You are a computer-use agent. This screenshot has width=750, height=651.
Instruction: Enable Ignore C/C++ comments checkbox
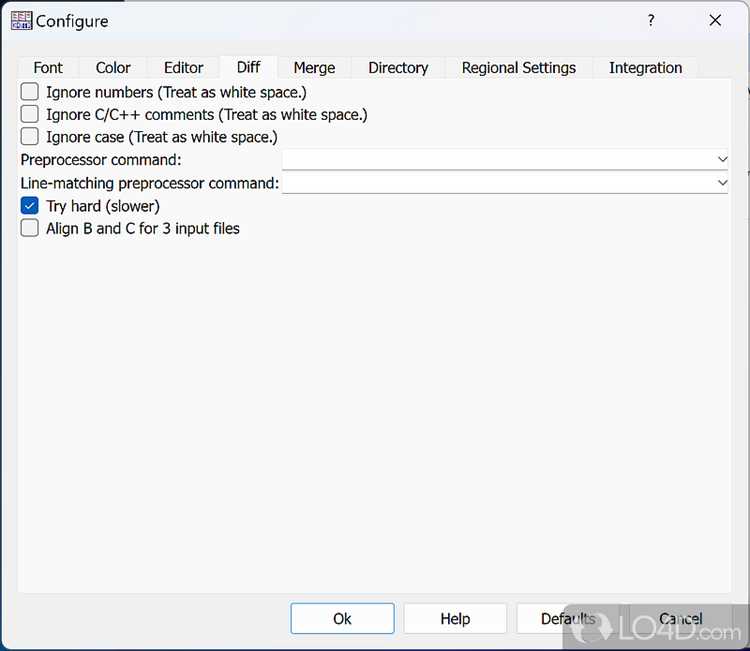(x=30, y=114)
